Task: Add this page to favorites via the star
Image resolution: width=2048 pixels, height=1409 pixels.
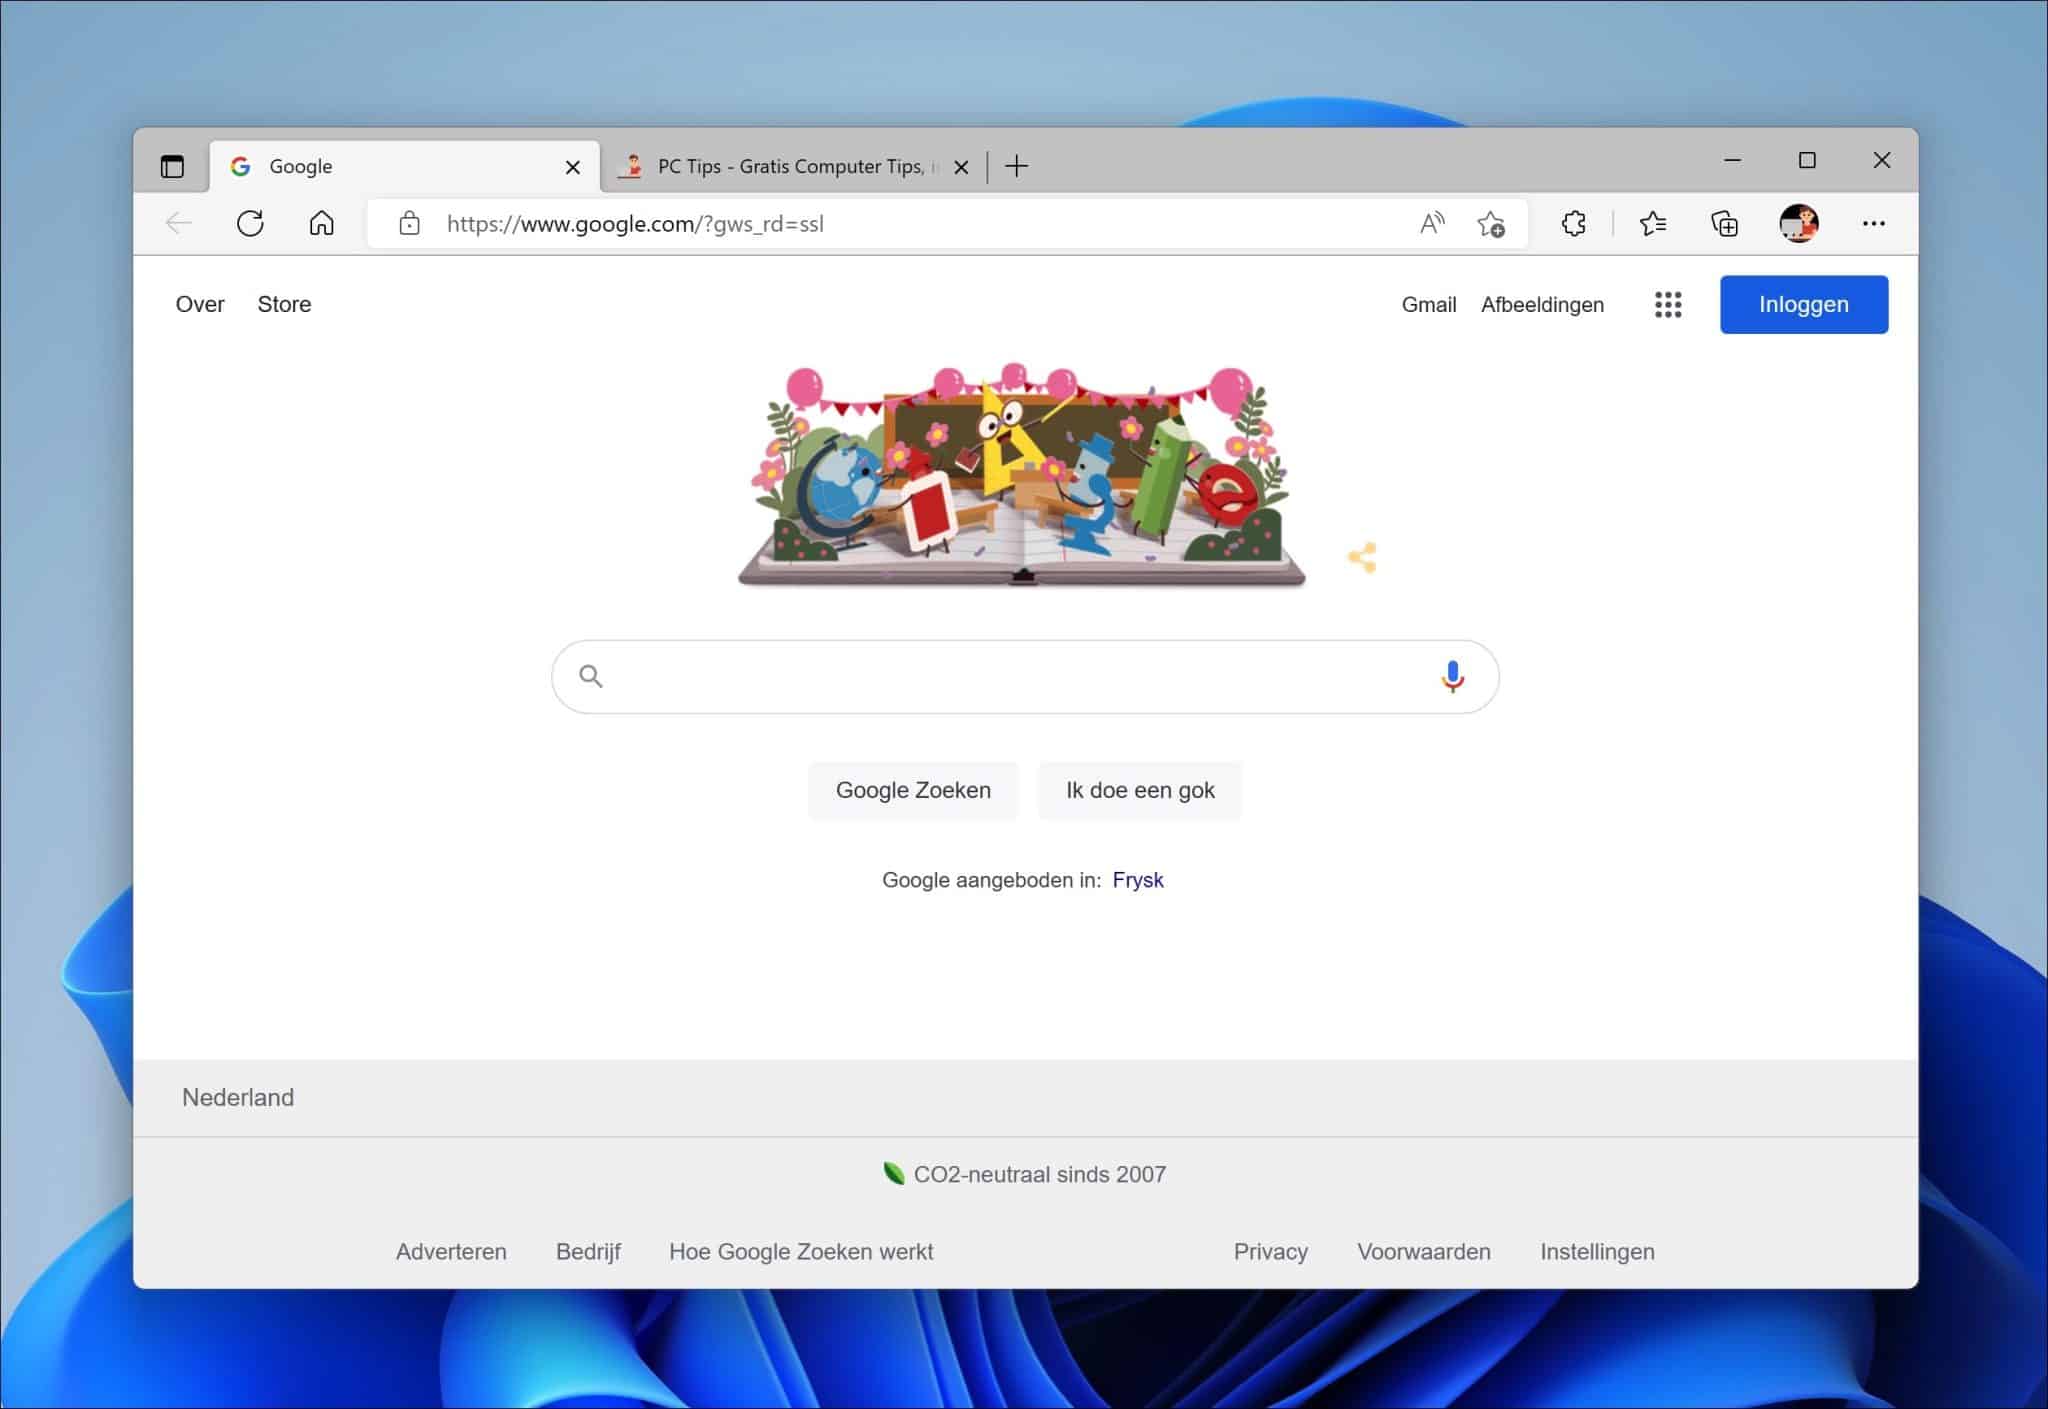Action: 1491,223
